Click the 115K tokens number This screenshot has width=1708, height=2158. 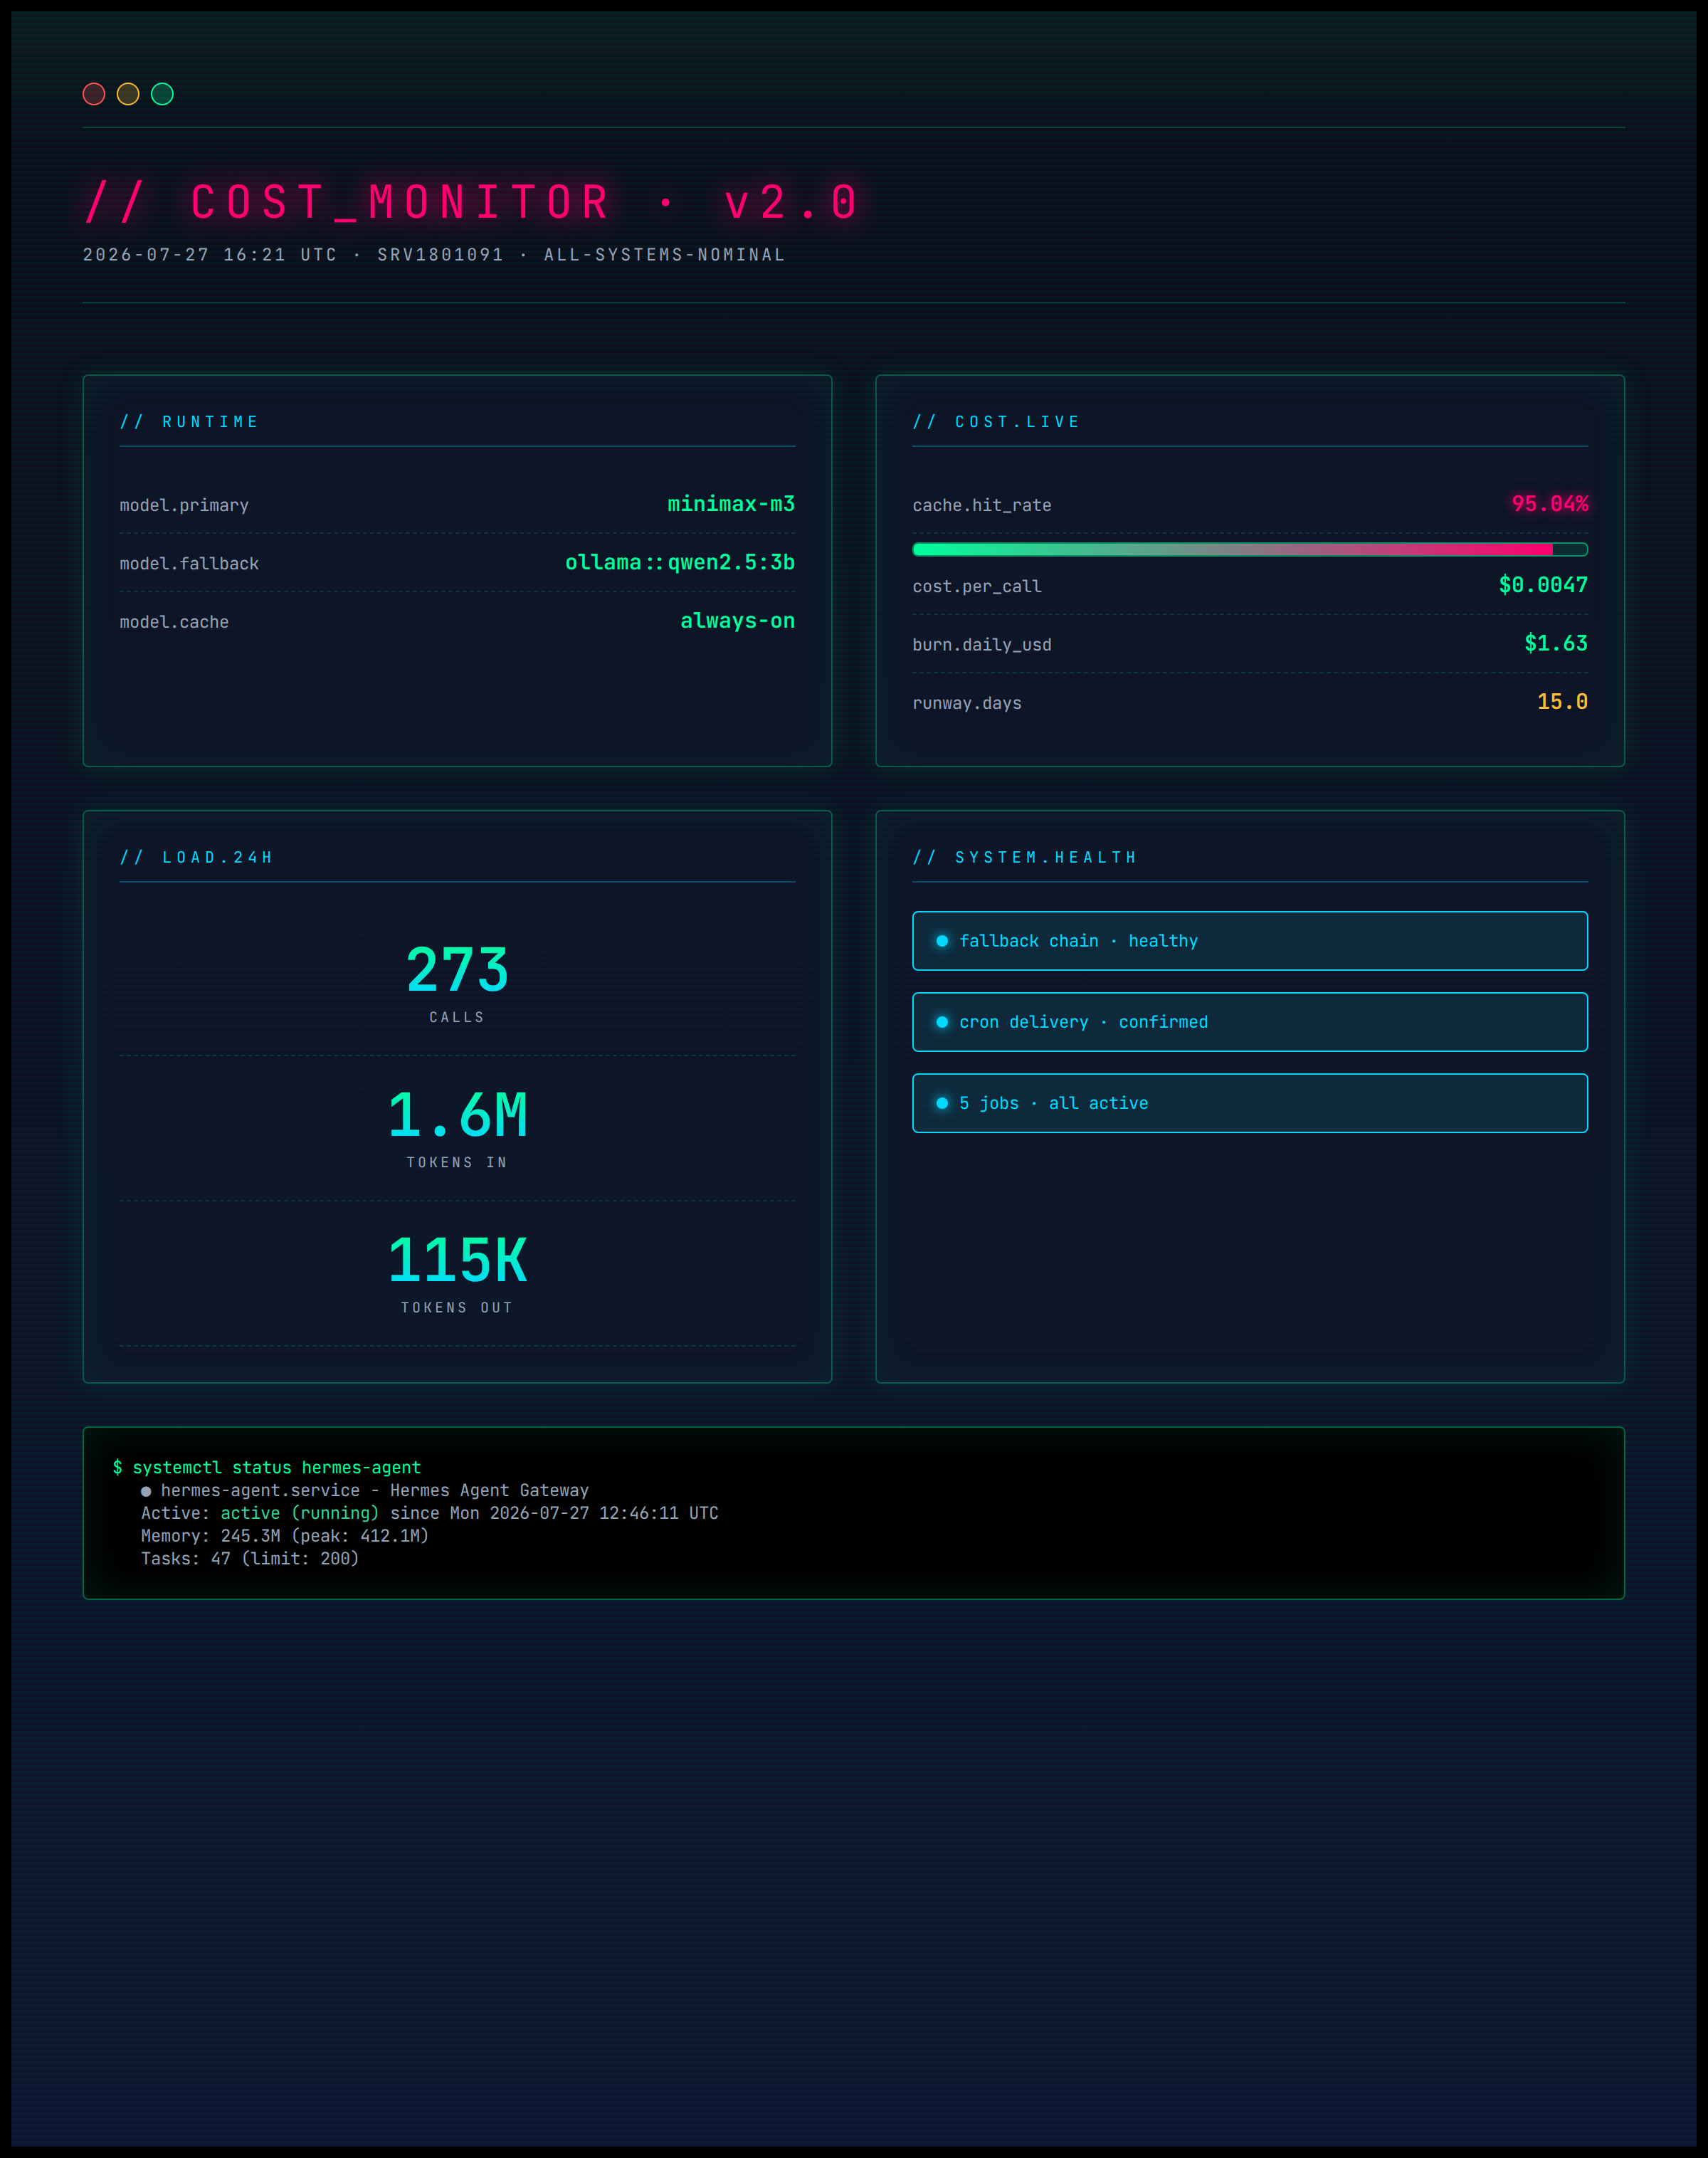(x=458, y=1260)
